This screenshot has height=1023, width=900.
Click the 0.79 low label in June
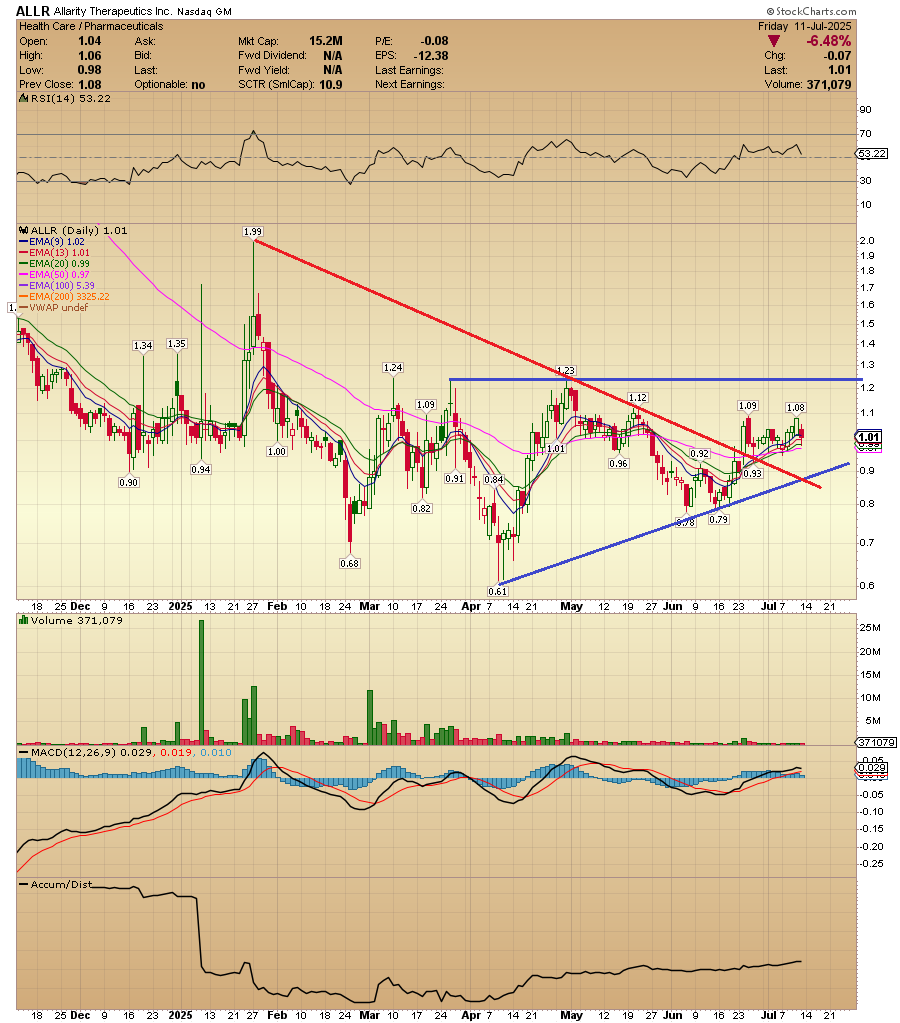(719, 520)
